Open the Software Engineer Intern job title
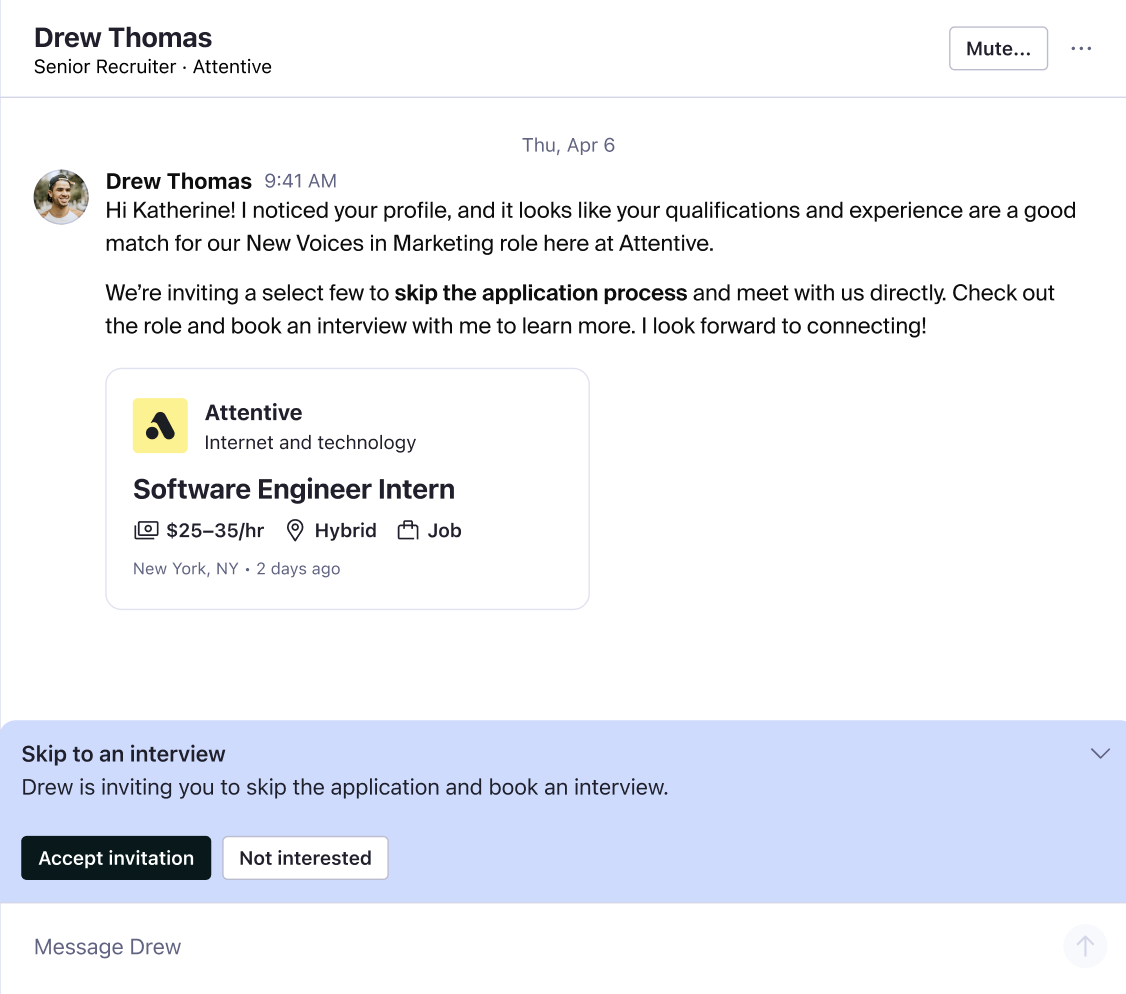 coord(294,489)
